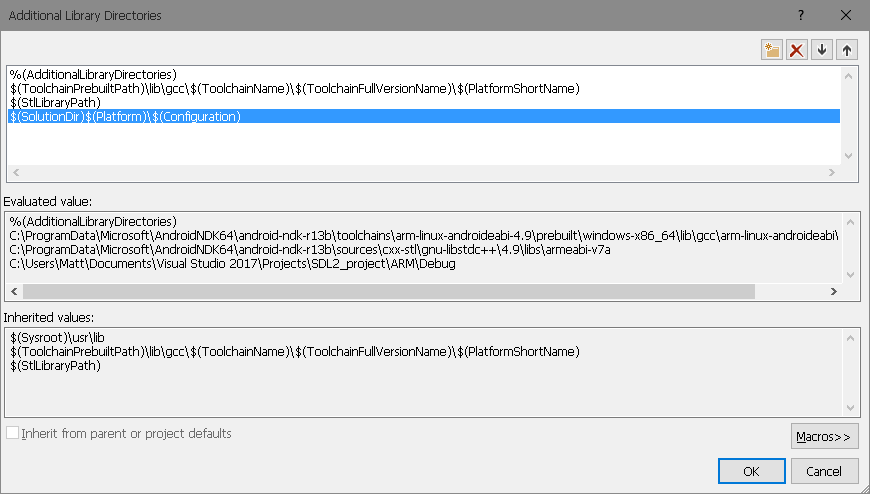Click OK to confirm directories

point(750,471)
